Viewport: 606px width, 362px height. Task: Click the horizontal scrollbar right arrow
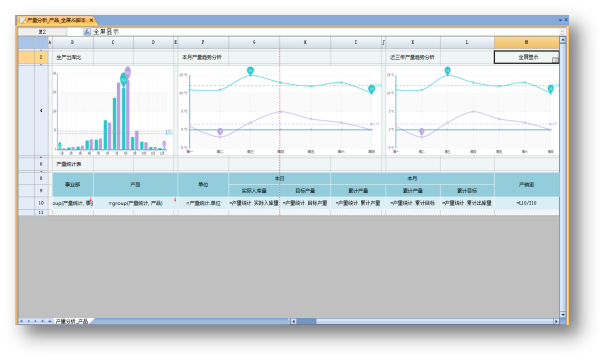556,321
